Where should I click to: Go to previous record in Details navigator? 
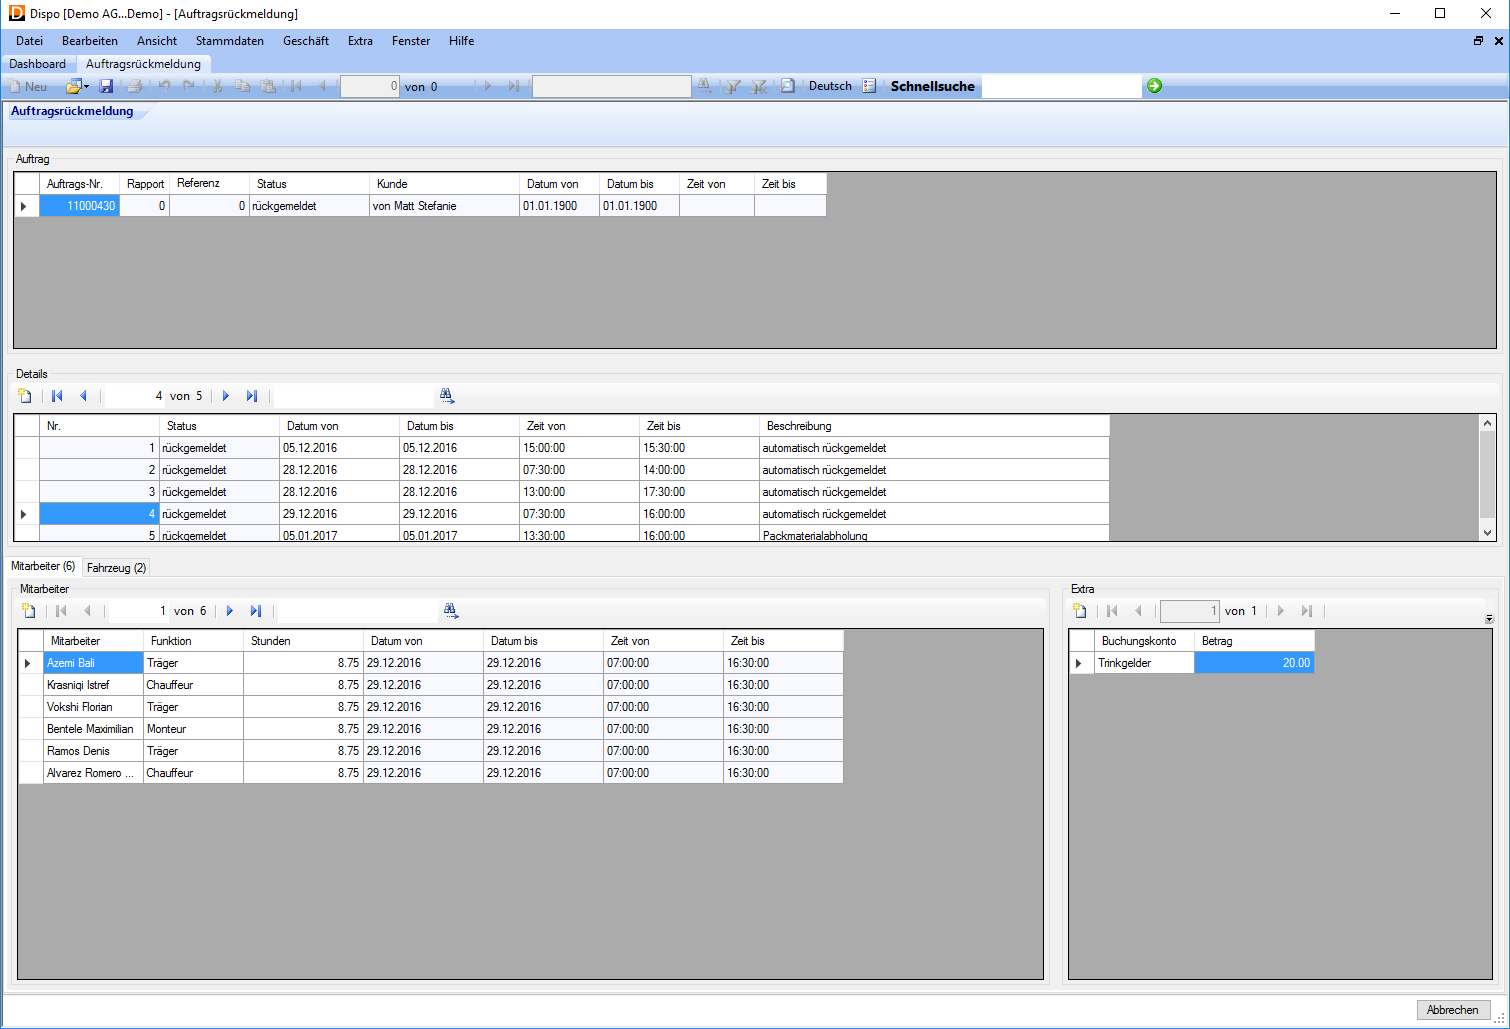click(x=83, y=396)
